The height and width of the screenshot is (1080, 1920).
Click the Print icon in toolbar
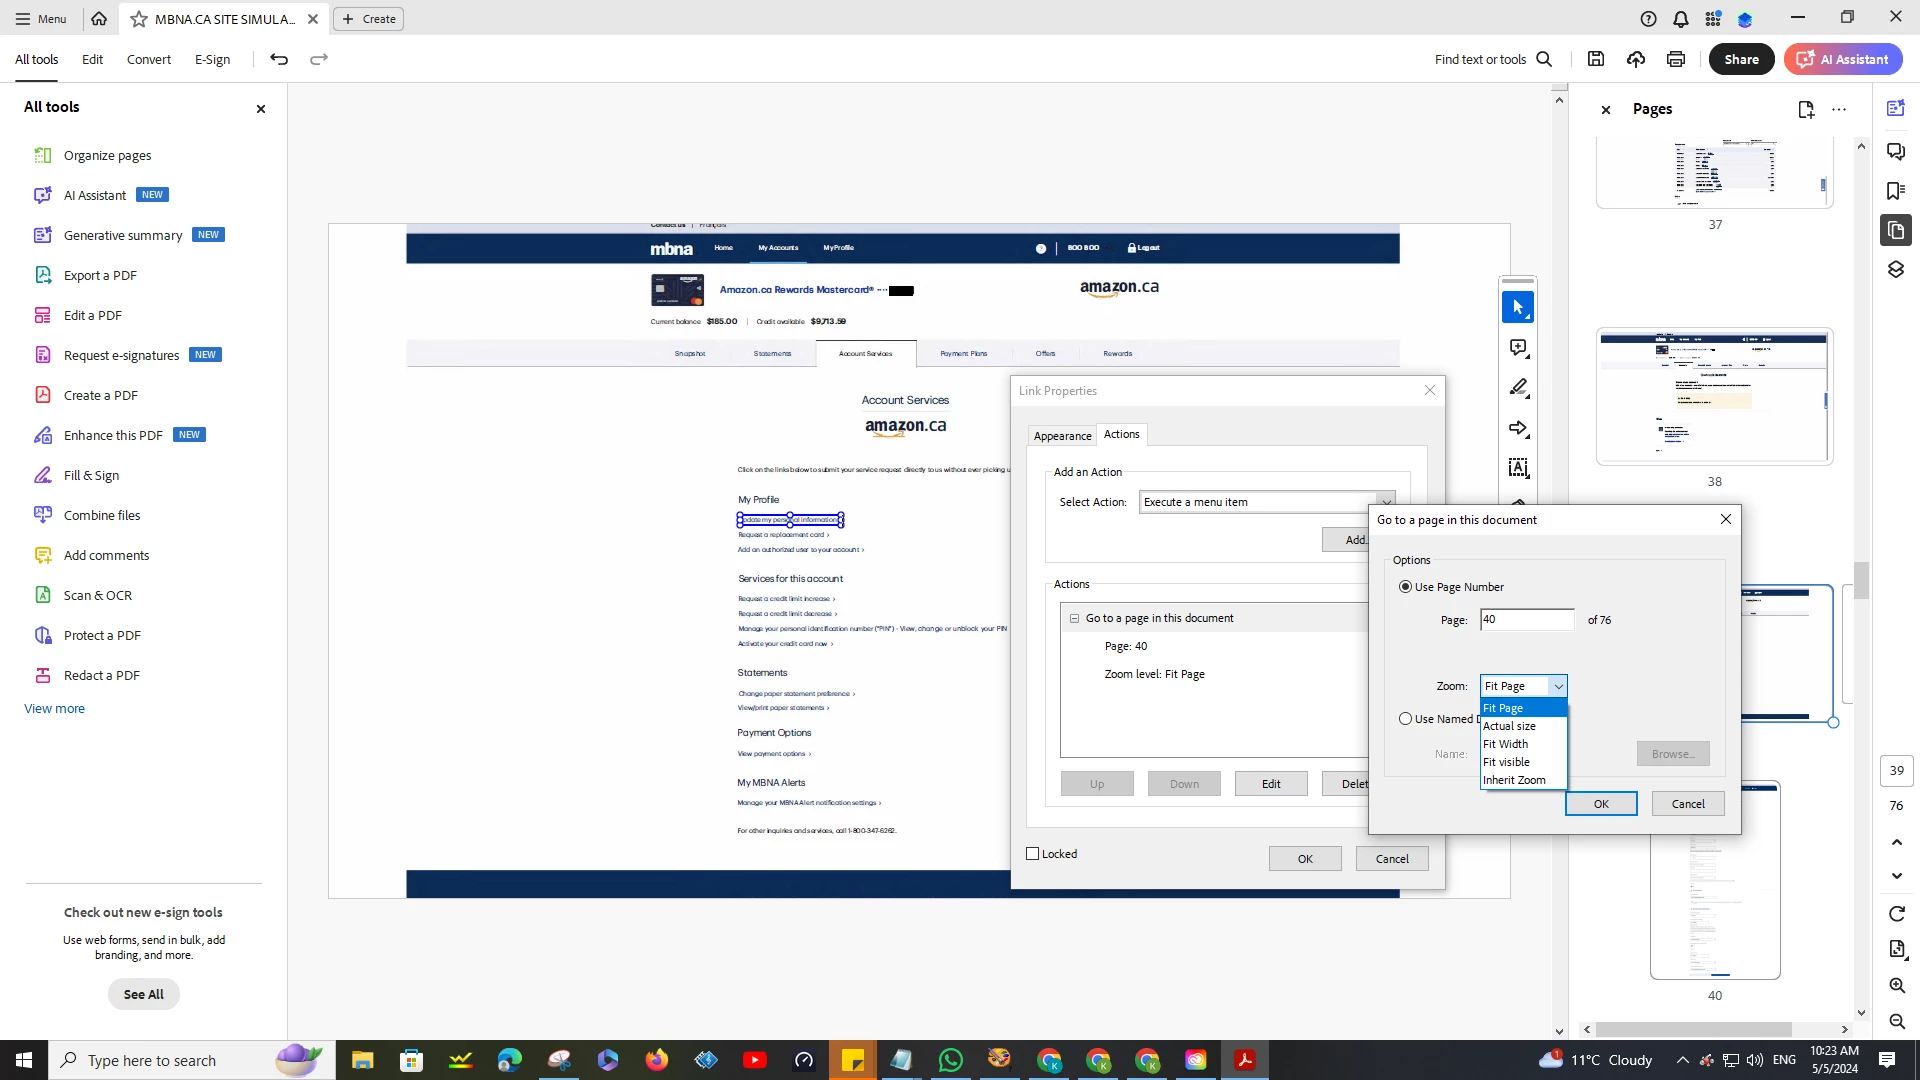coord(1676,59)
